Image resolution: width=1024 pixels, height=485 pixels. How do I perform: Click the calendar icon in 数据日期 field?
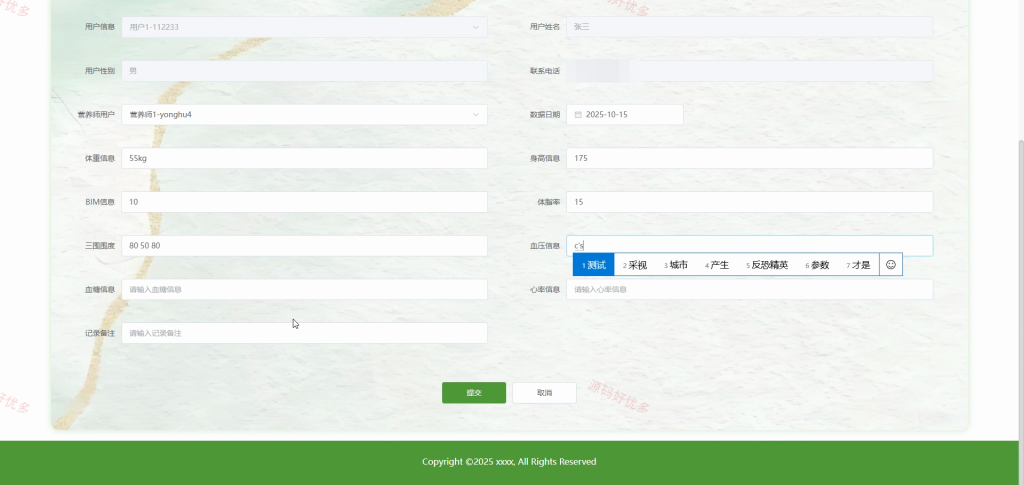point(578,115)
